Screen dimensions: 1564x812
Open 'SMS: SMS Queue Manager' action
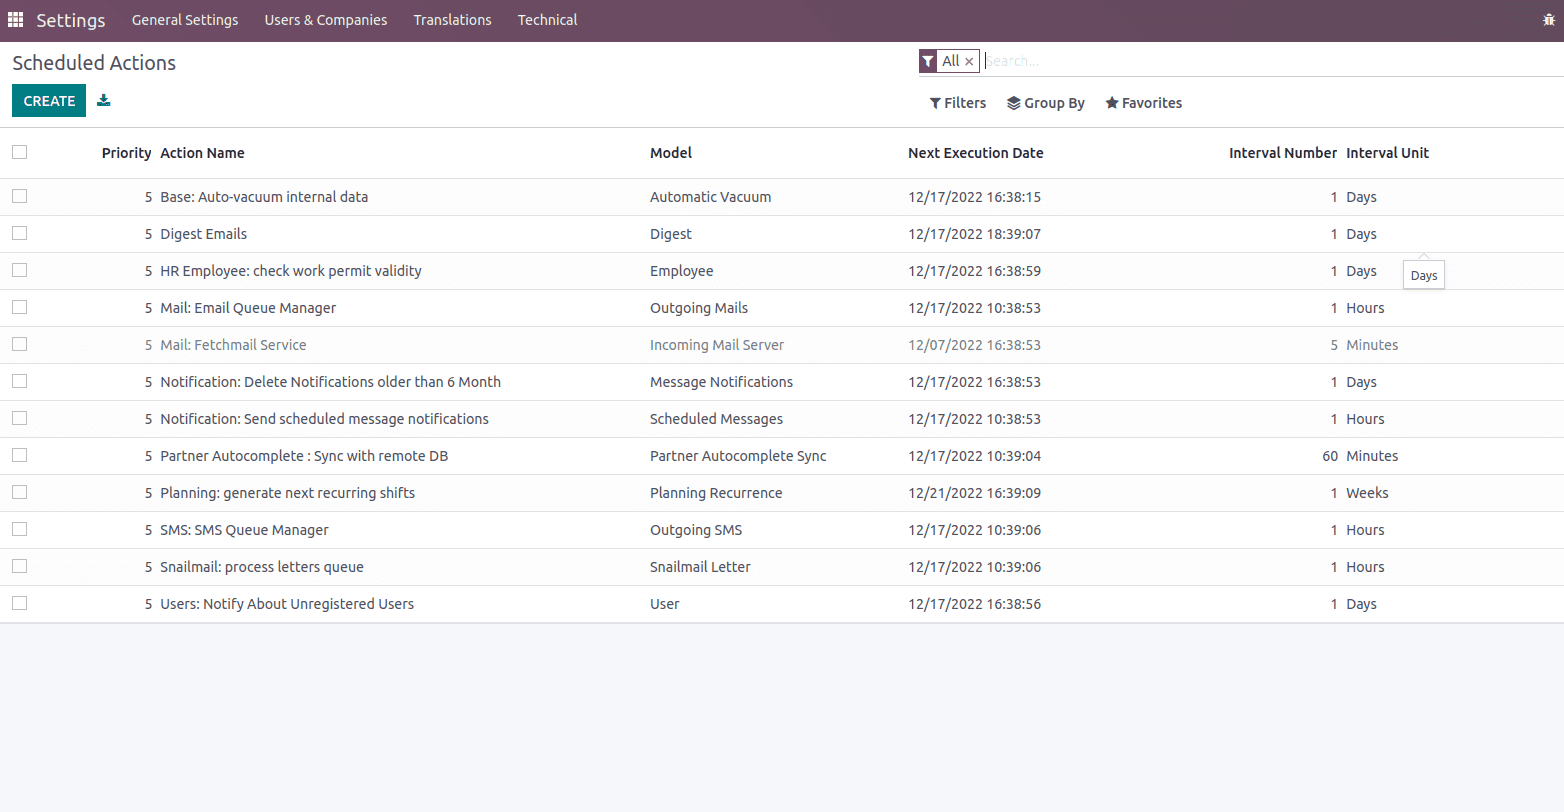(244, 530)
